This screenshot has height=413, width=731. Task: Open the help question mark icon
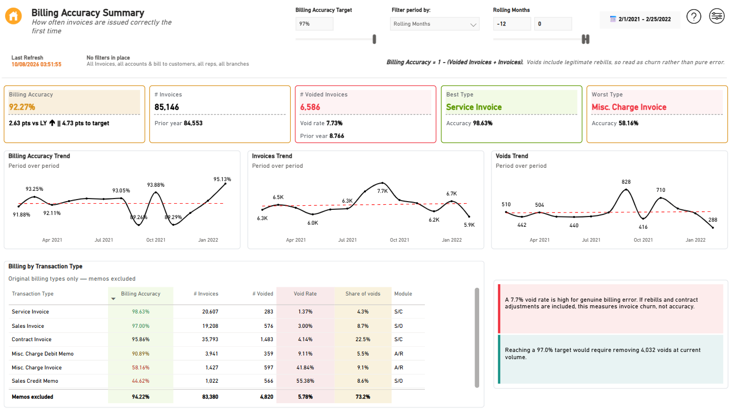(x=693, y=17)
